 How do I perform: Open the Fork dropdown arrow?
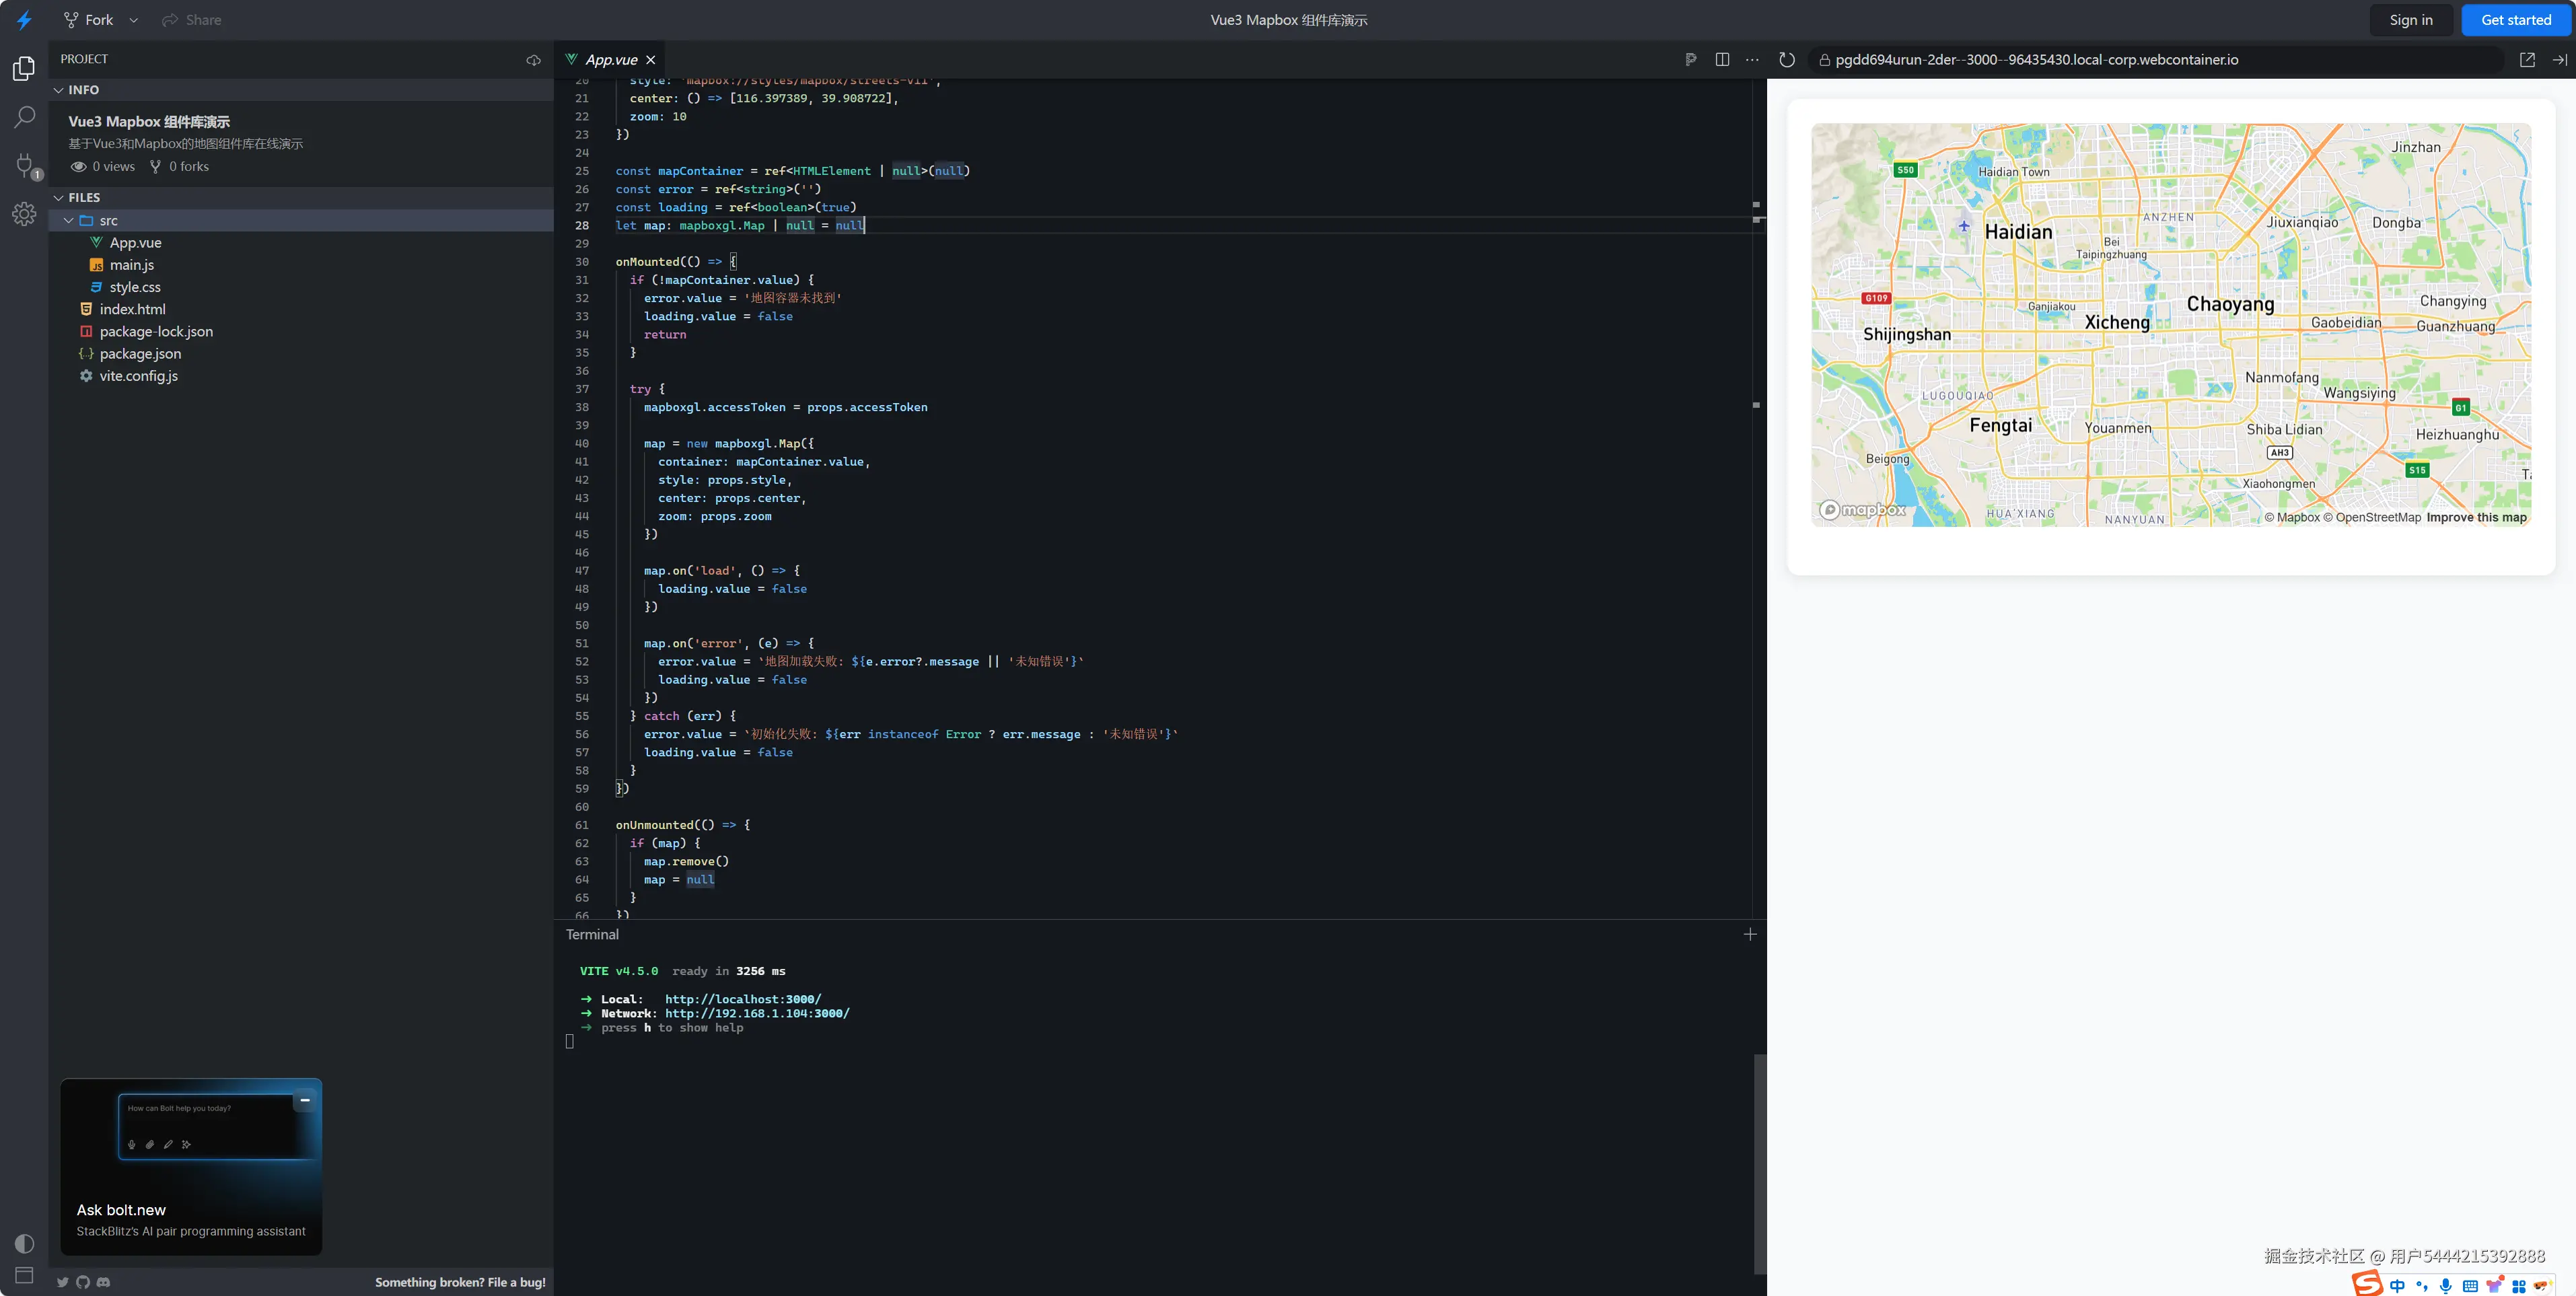[x=134, y=20]
